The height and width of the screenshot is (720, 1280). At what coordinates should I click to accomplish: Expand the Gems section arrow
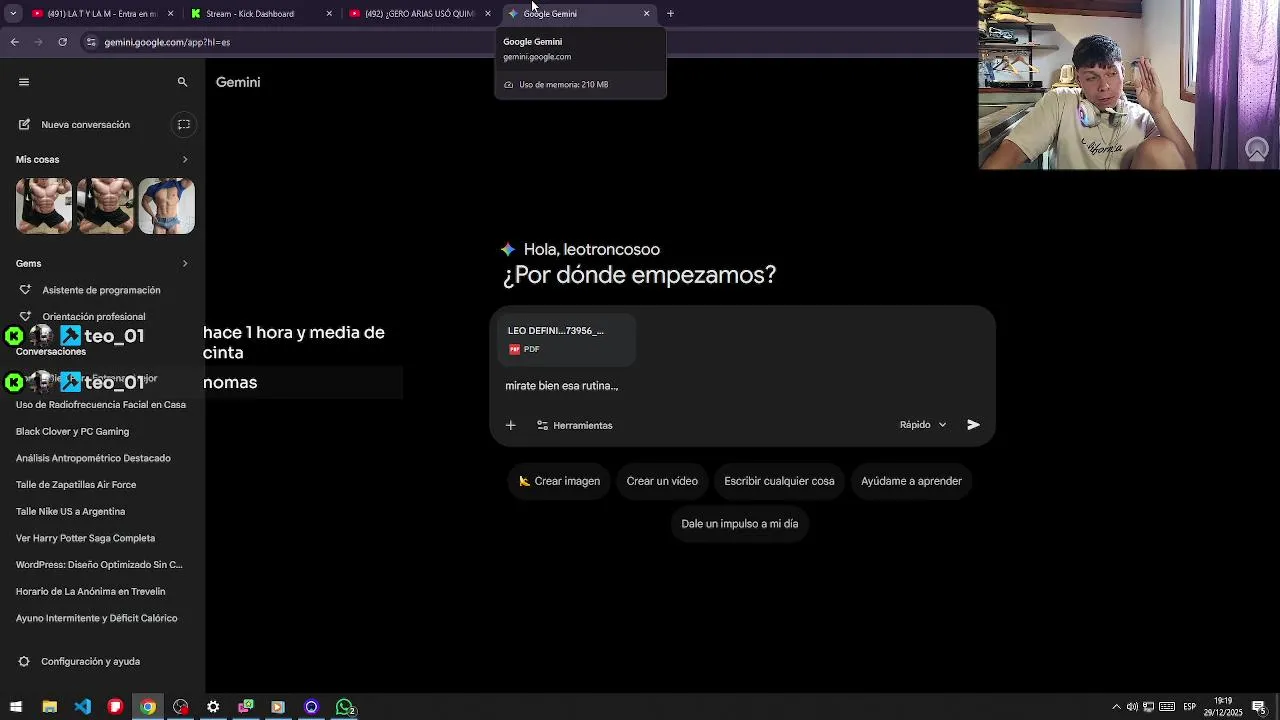pyautogui.click(x=185, y=263)
